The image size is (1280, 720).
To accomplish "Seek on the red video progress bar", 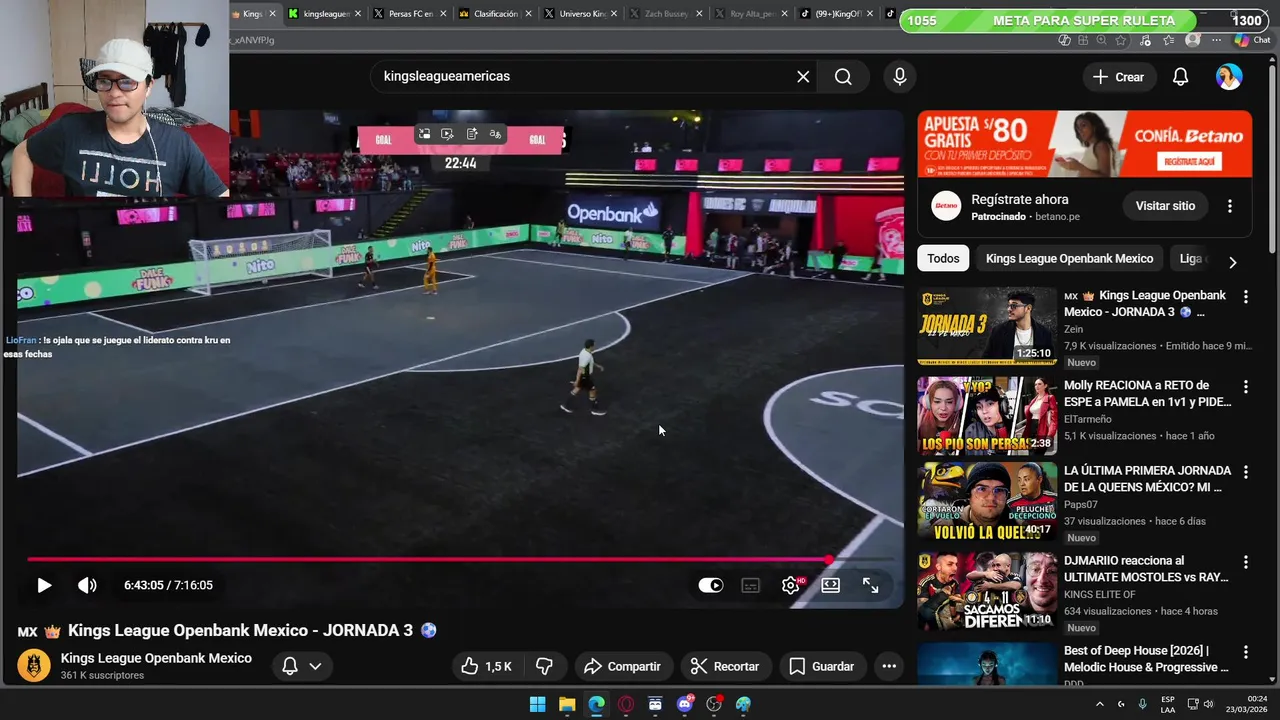I will pos(460,559).
